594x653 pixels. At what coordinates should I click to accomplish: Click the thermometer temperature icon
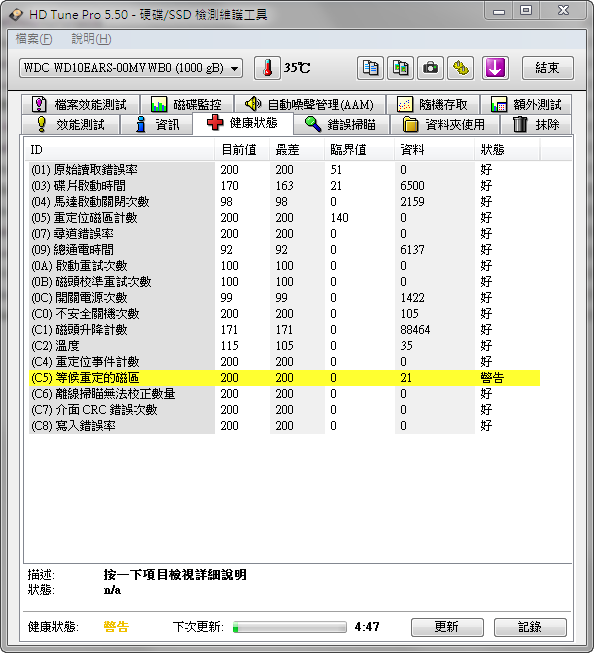point(267,68)
